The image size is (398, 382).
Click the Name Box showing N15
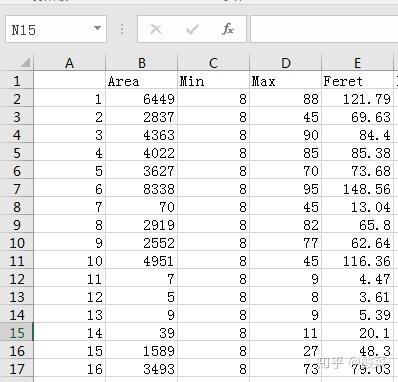56,29
